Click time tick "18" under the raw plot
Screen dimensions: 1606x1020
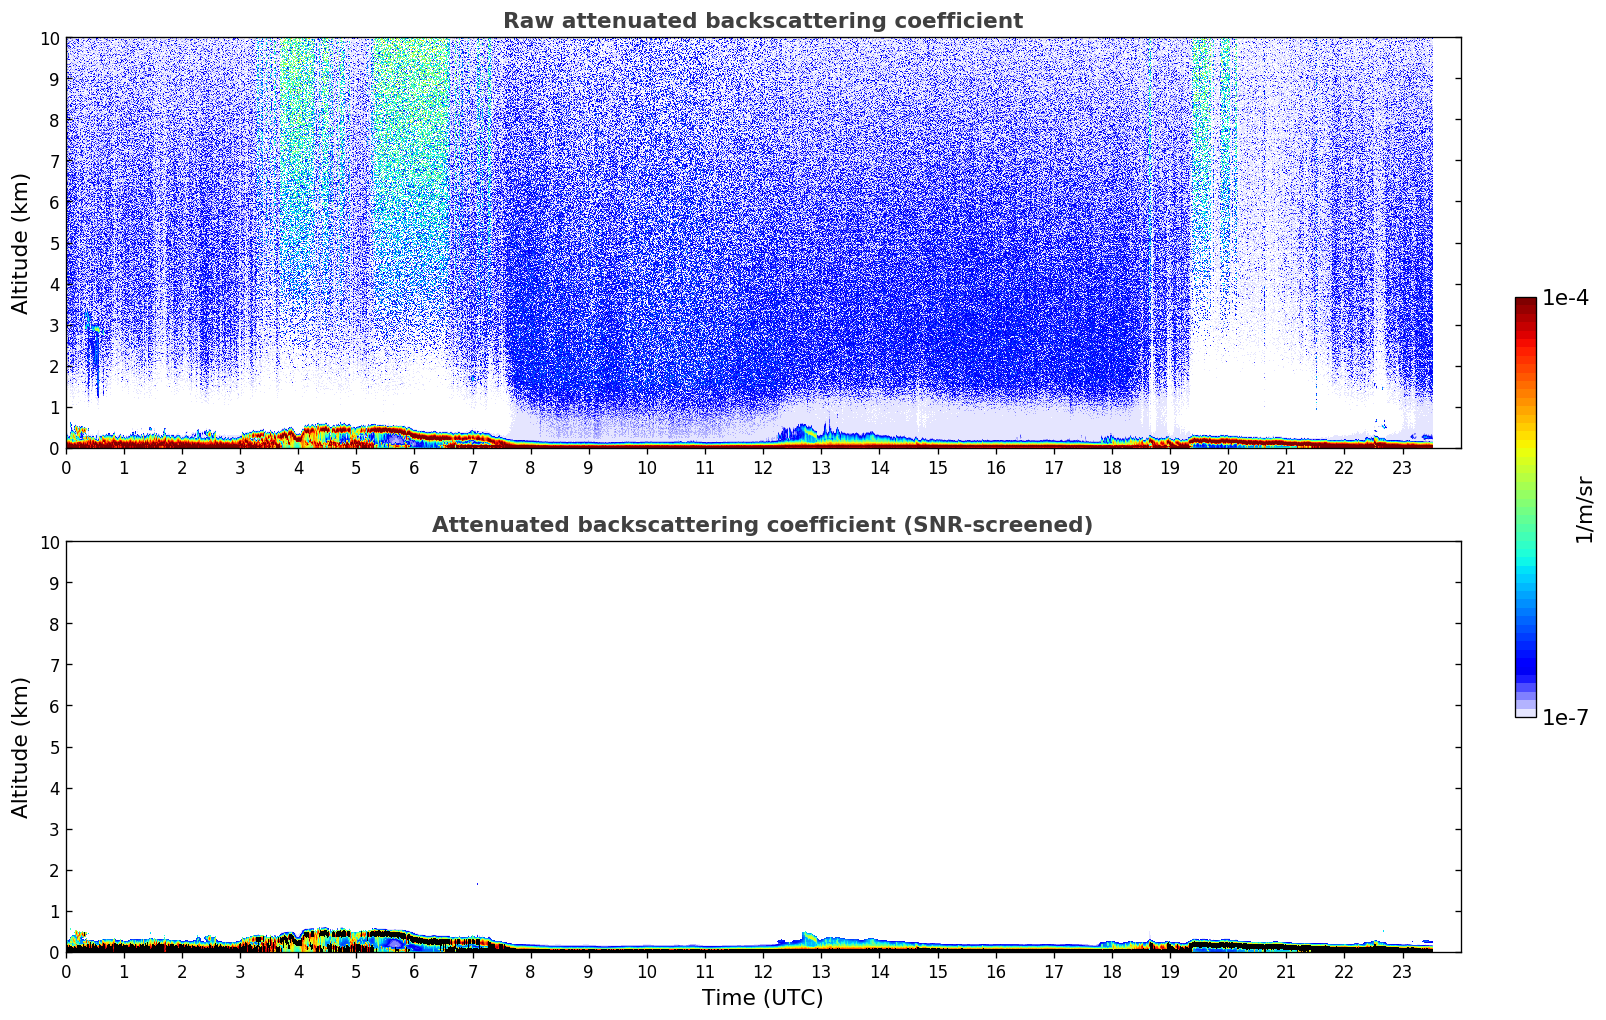(1111, 468)
